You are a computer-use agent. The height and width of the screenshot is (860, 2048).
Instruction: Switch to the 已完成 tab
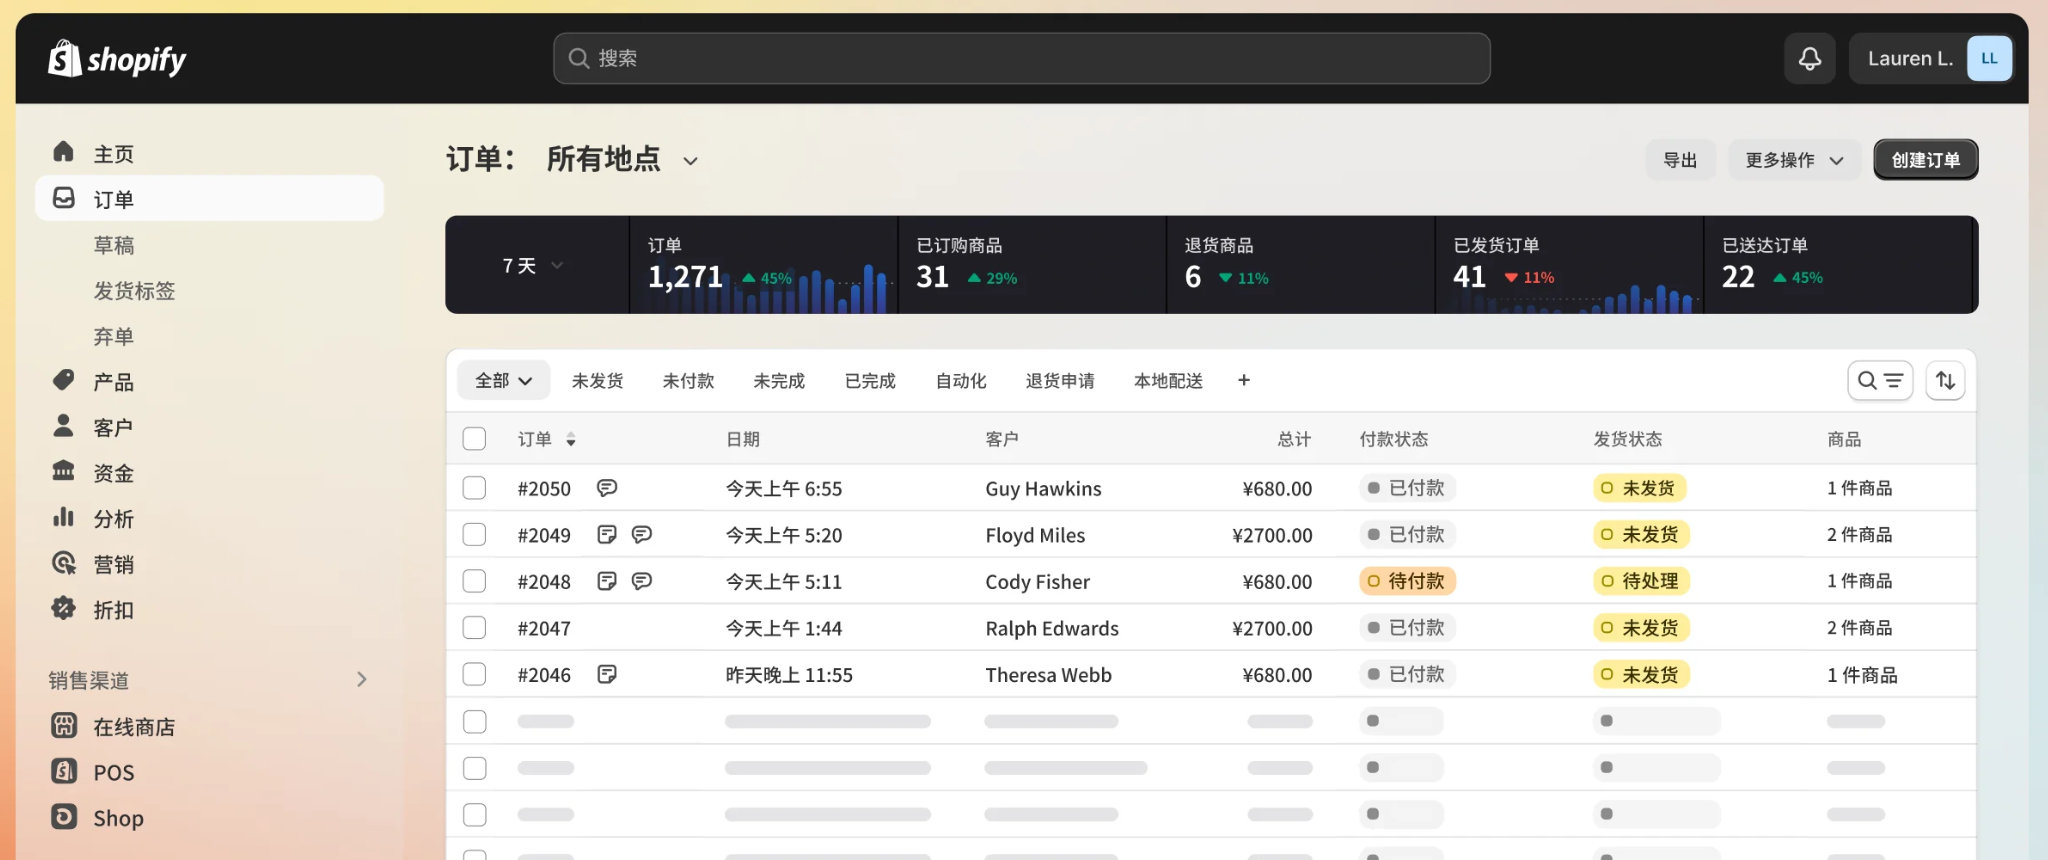click(x=870, y=380)
